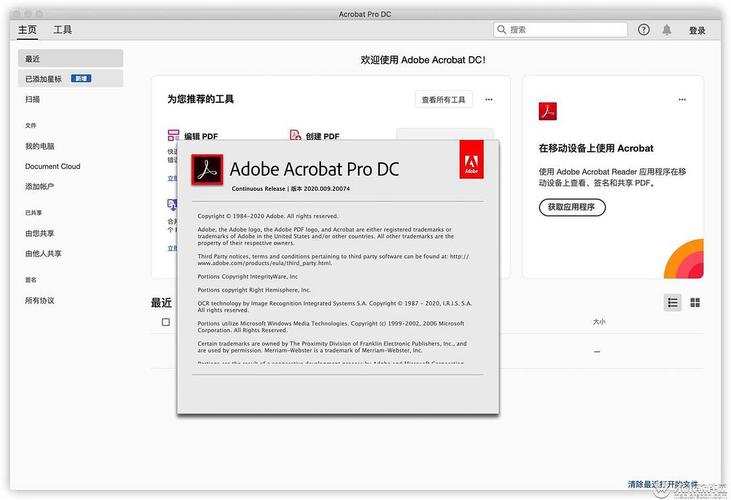Open 由您共享 in the sidebar
731x500 pixels.
[40, 233]
